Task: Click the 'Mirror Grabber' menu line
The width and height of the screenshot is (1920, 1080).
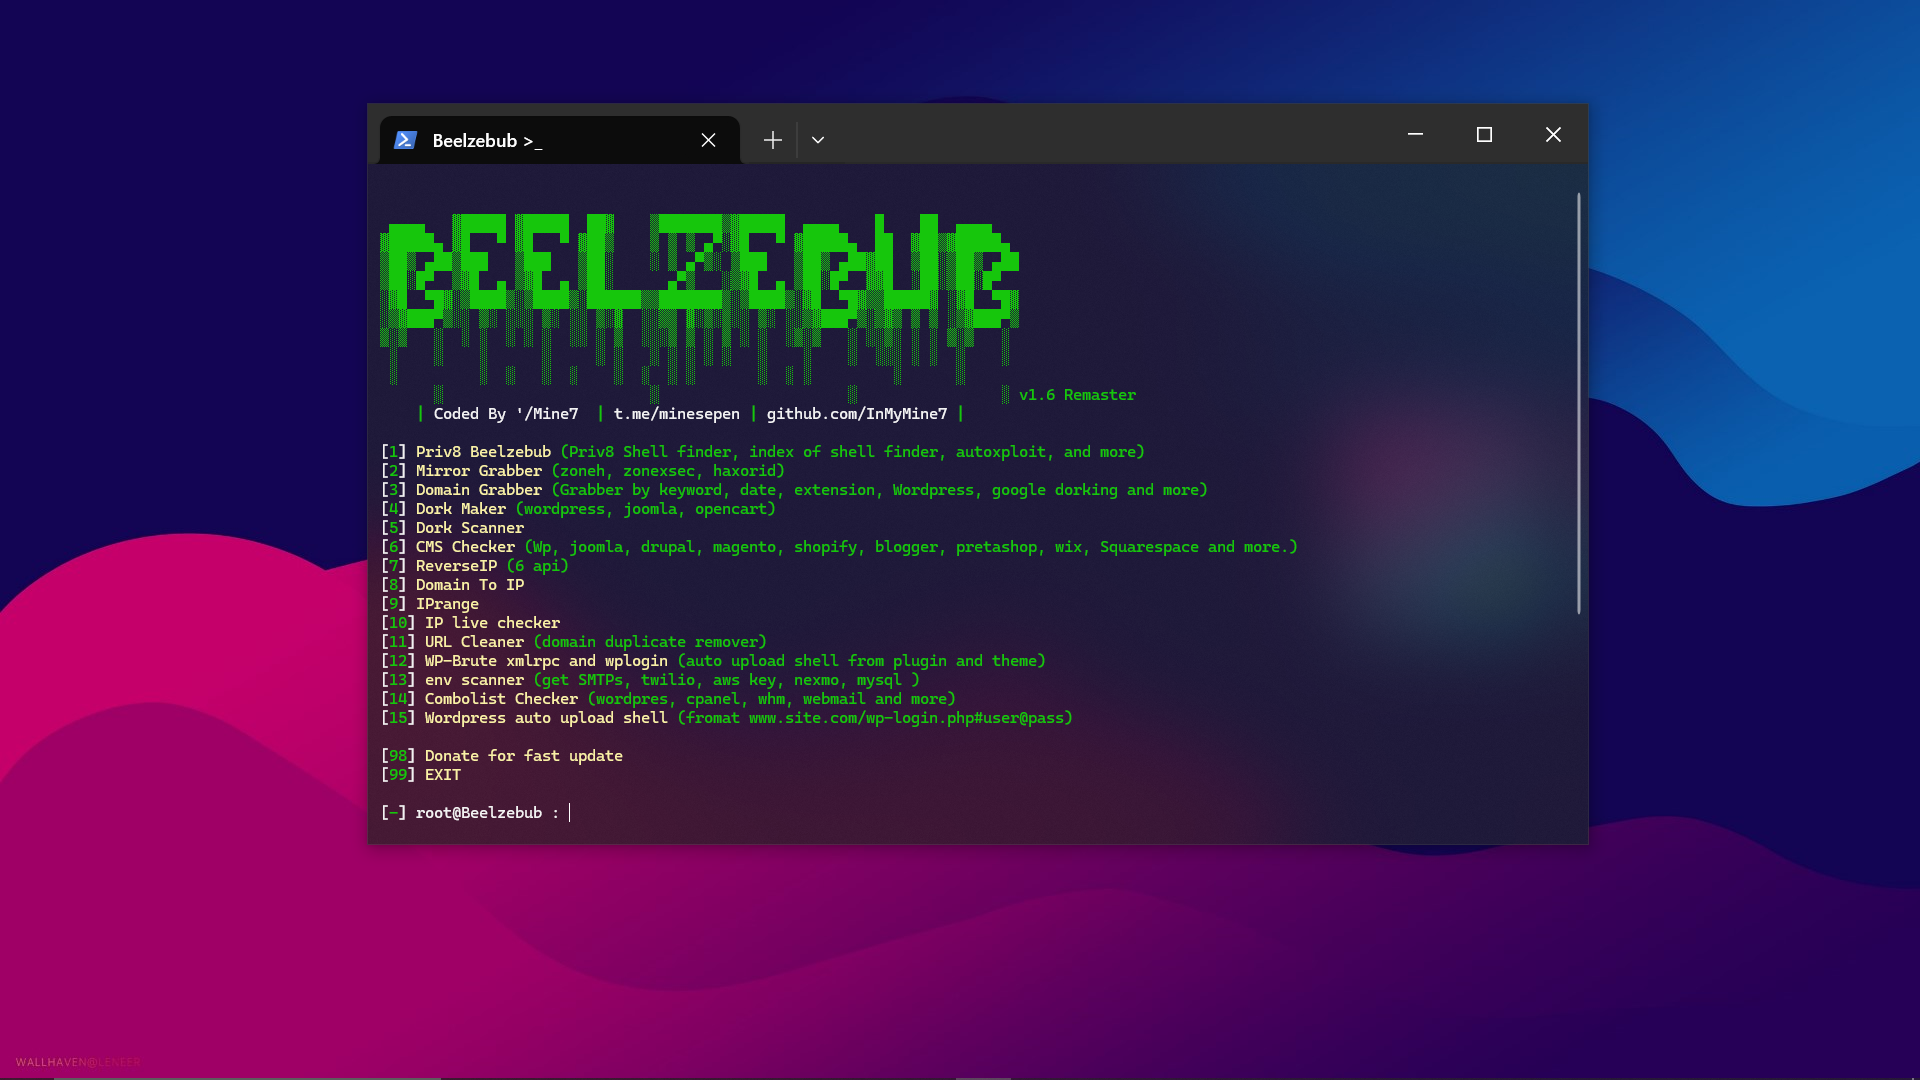Action: [583, 471]
